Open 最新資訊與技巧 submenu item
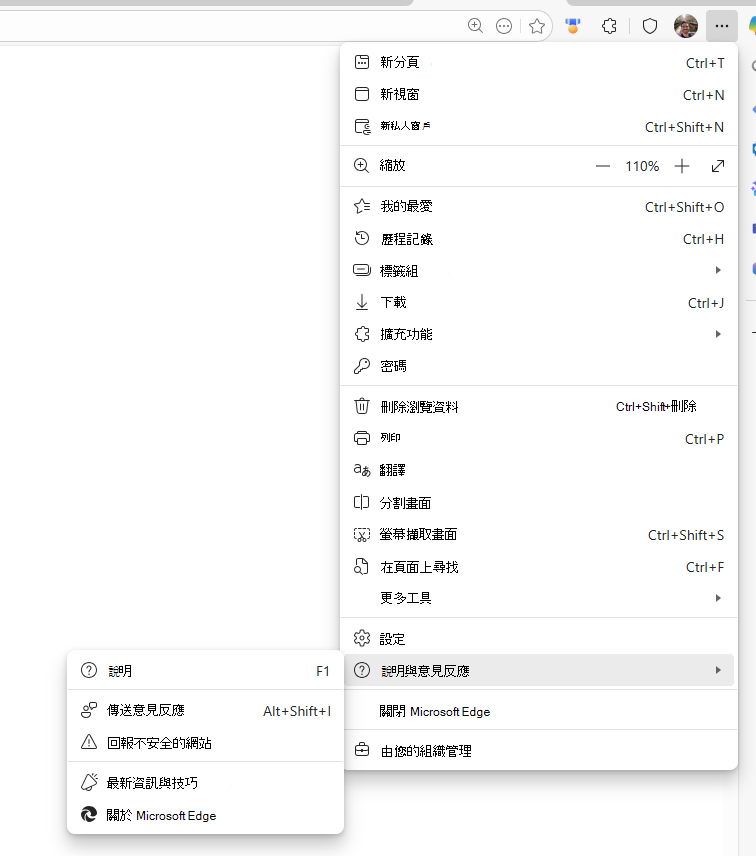The width and height of the screenshot is (756, 856). [x=205, y=783]
